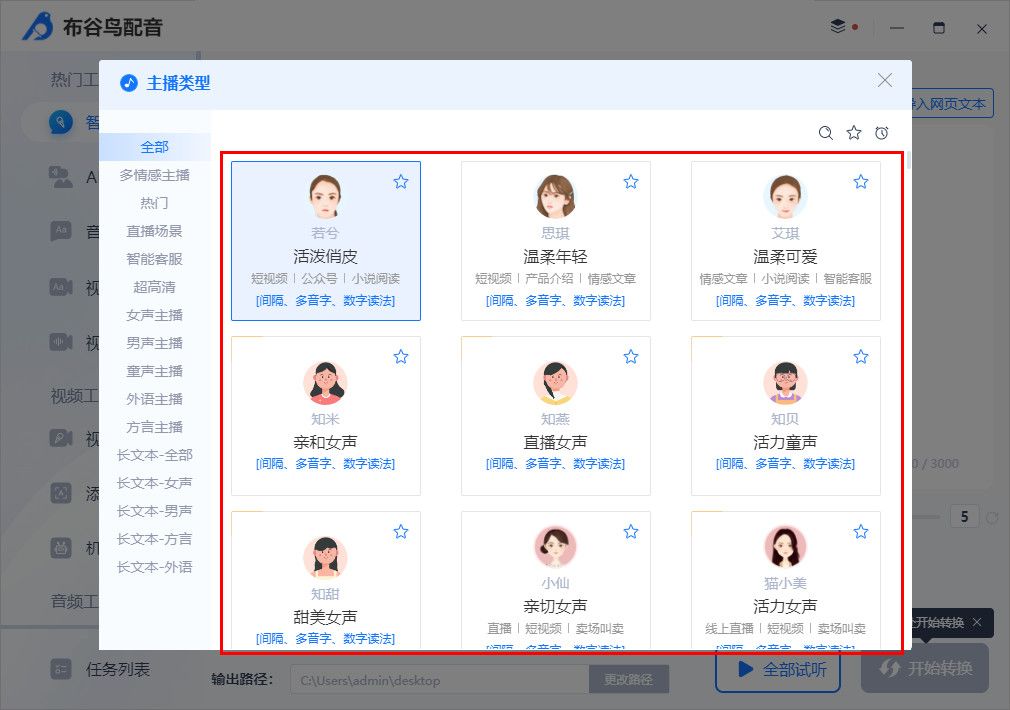Pick the 知甜 avatar

coord(325,558)
